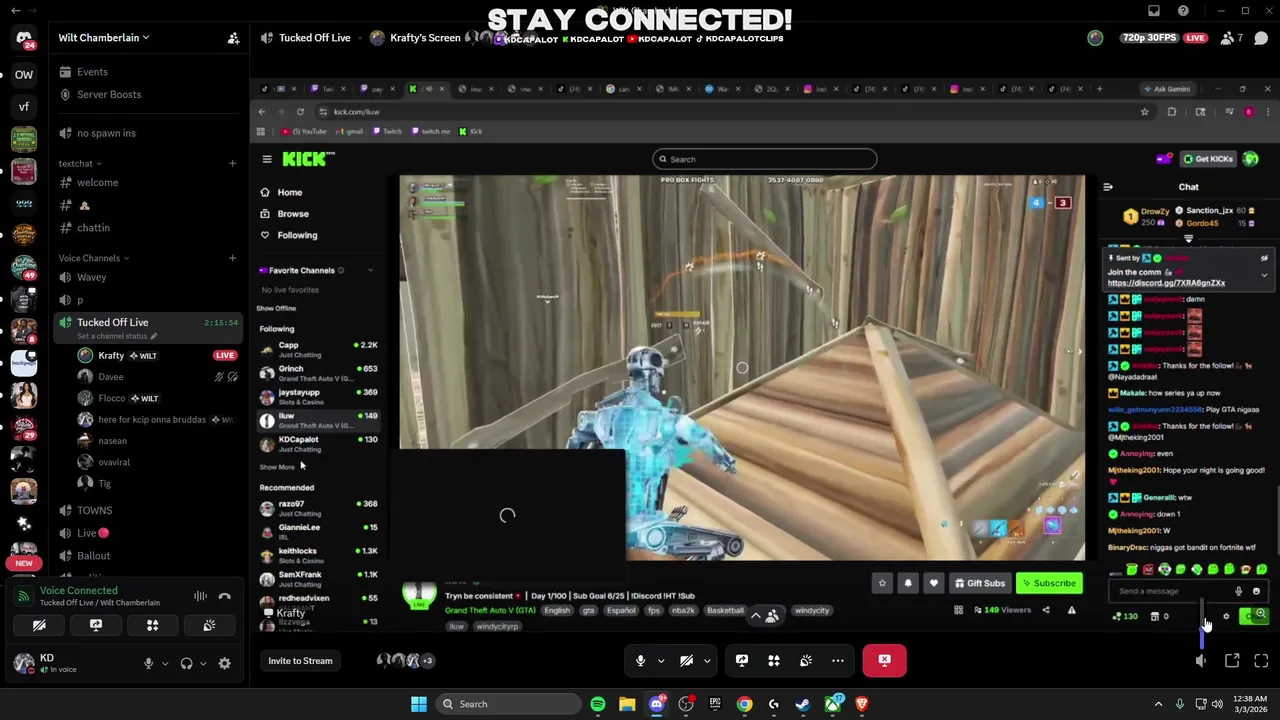Open activities icon in bottom call controls
This screenshot has width=1280, height=720.
click(x=774, y=660)
